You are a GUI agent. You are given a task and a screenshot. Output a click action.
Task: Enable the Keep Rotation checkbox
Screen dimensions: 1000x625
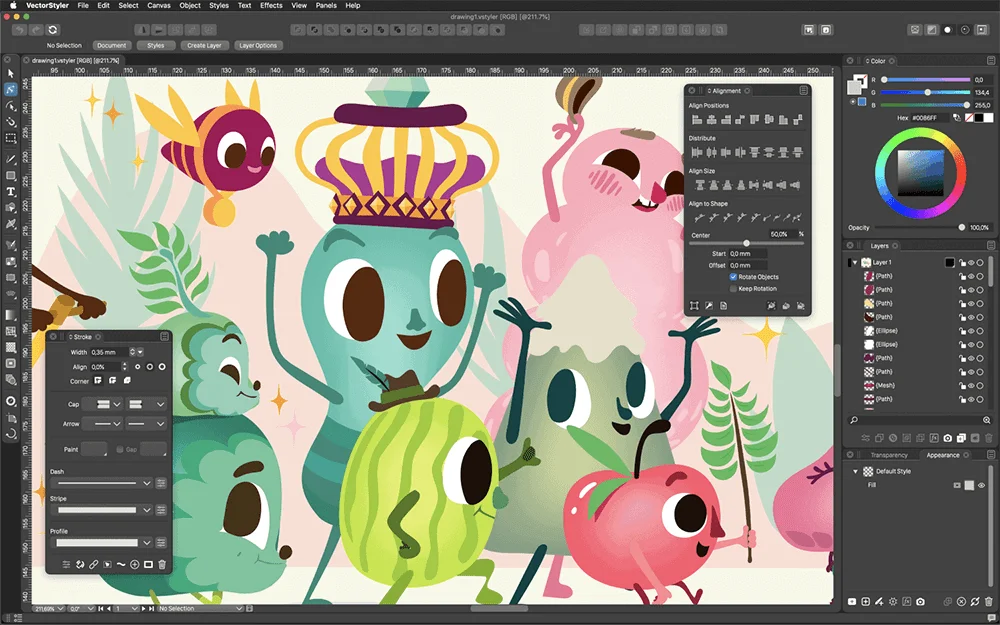(733, 289)
